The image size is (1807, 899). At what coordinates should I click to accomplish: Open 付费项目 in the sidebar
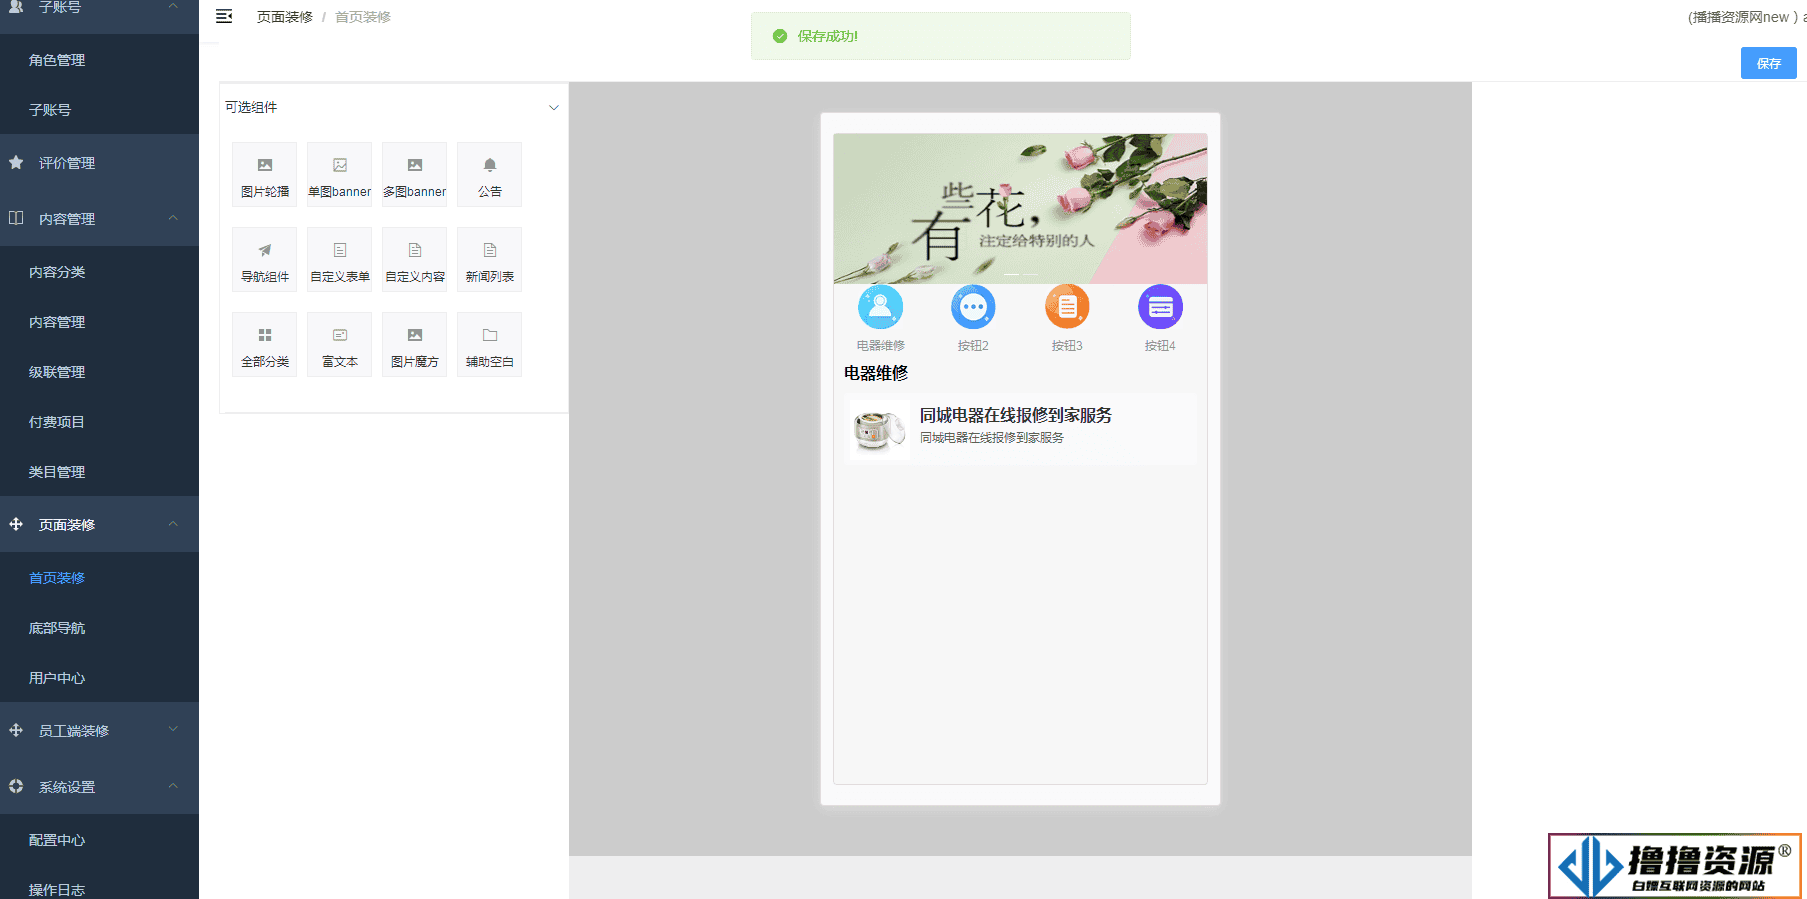(99, 422)
